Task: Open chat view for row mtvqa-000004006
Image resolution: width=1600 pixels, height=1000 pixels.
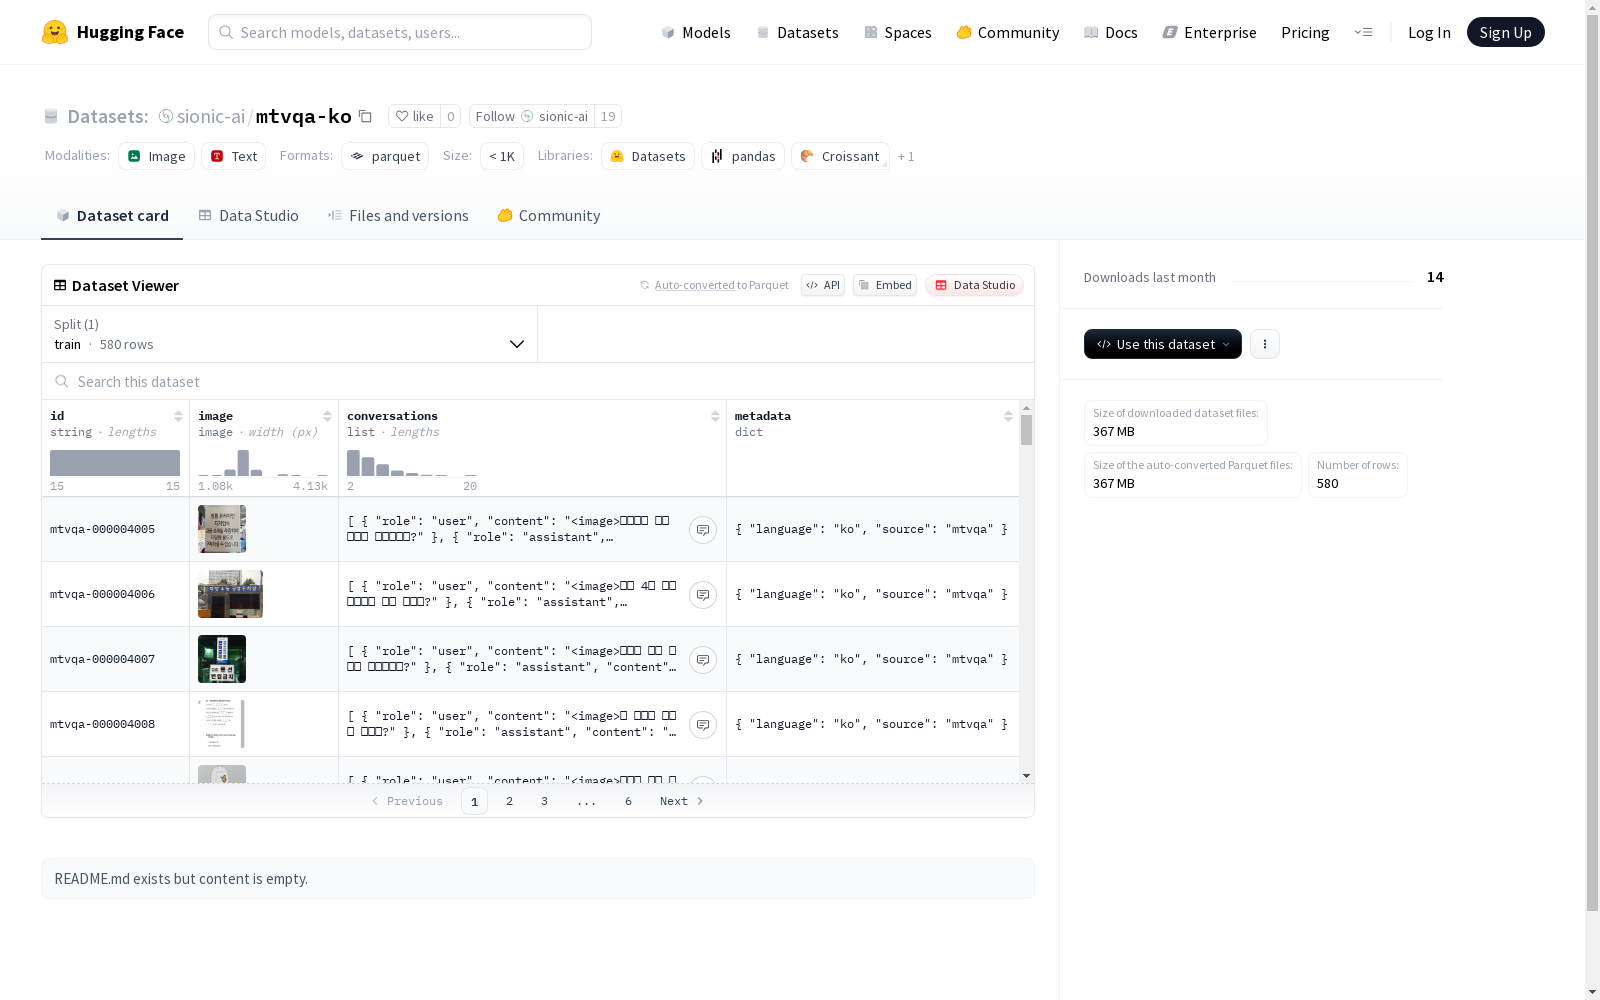Action: tap(703, 595)
